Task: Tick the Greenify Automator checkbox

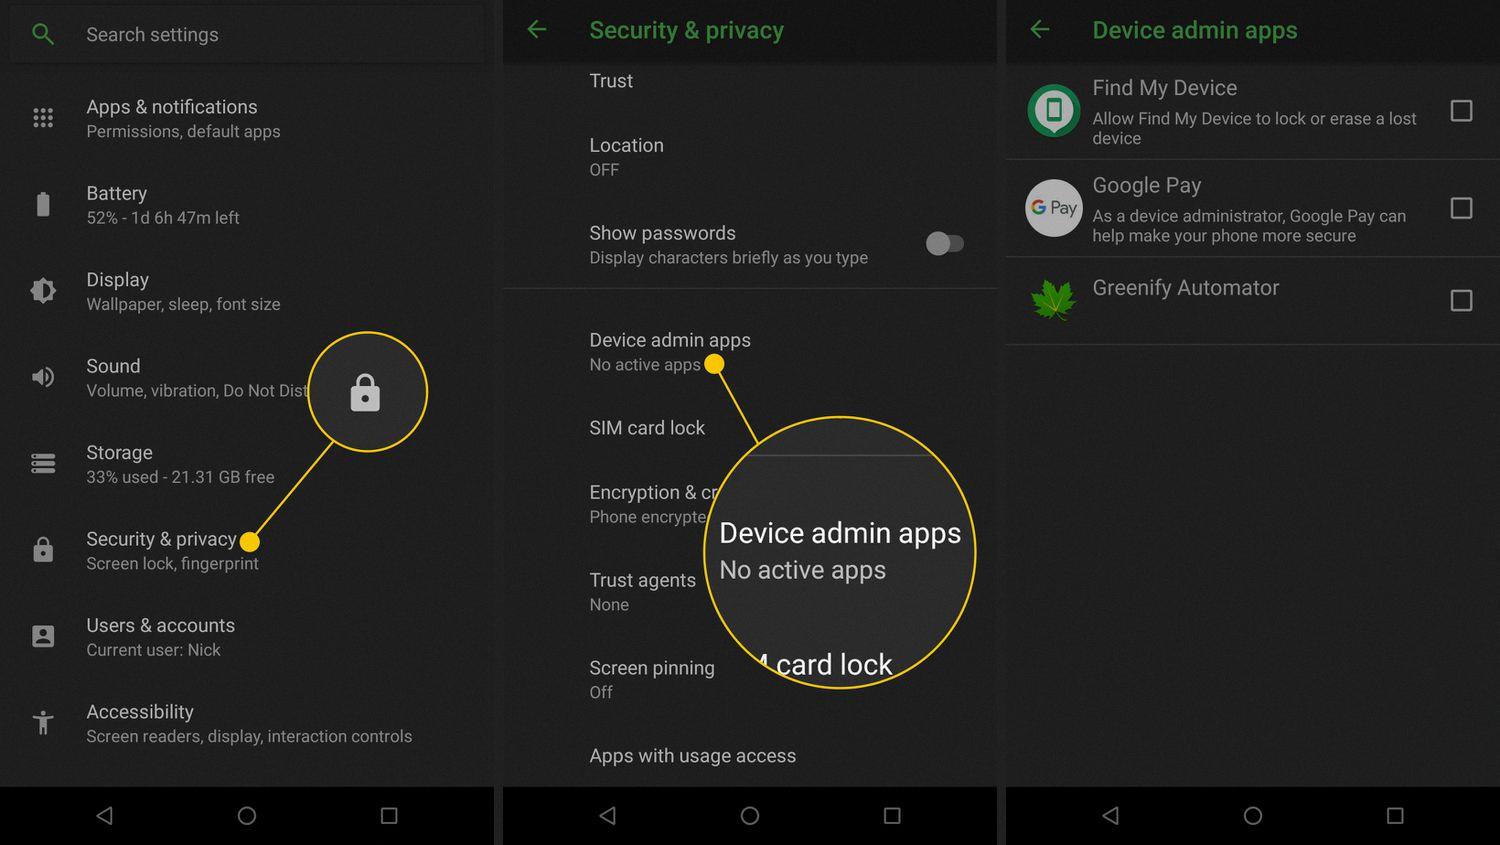Action: (1461, 300)
